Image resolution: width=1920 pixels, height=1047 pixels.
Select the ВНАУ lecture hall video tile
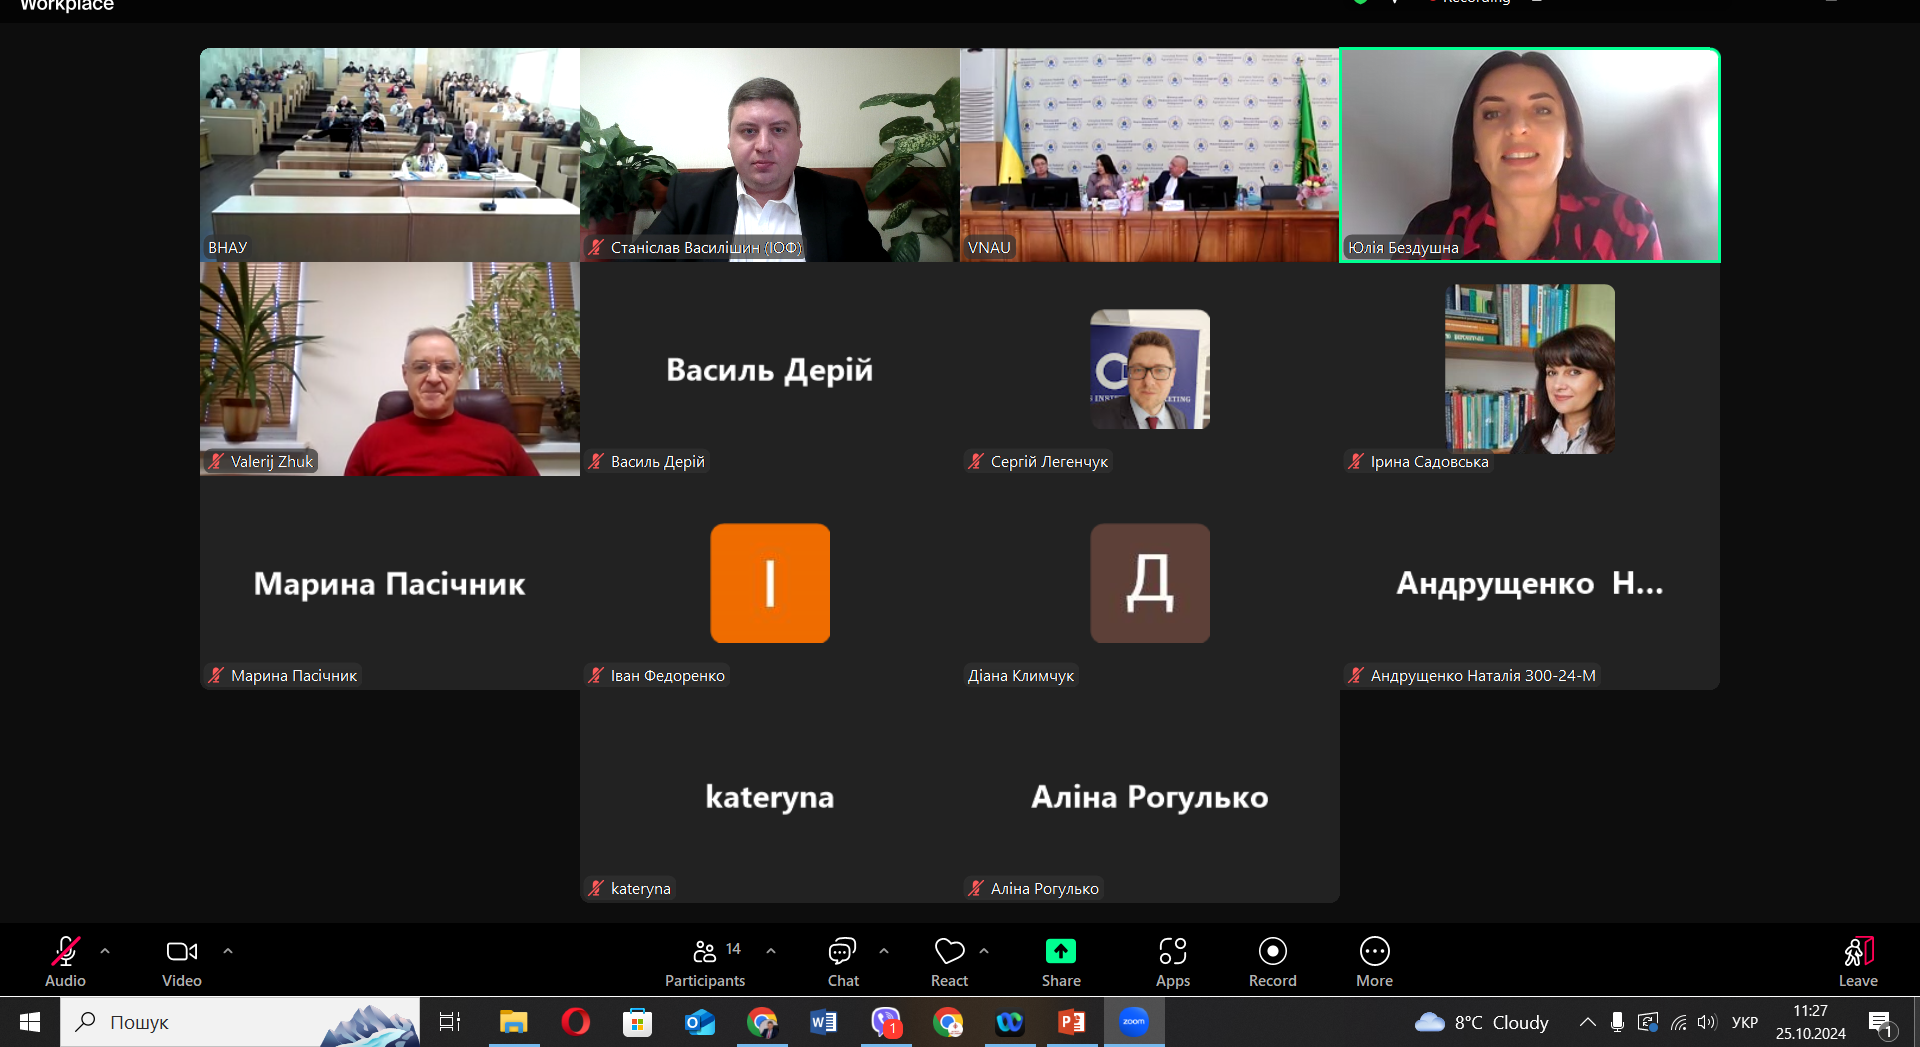[x=390, y=155]
